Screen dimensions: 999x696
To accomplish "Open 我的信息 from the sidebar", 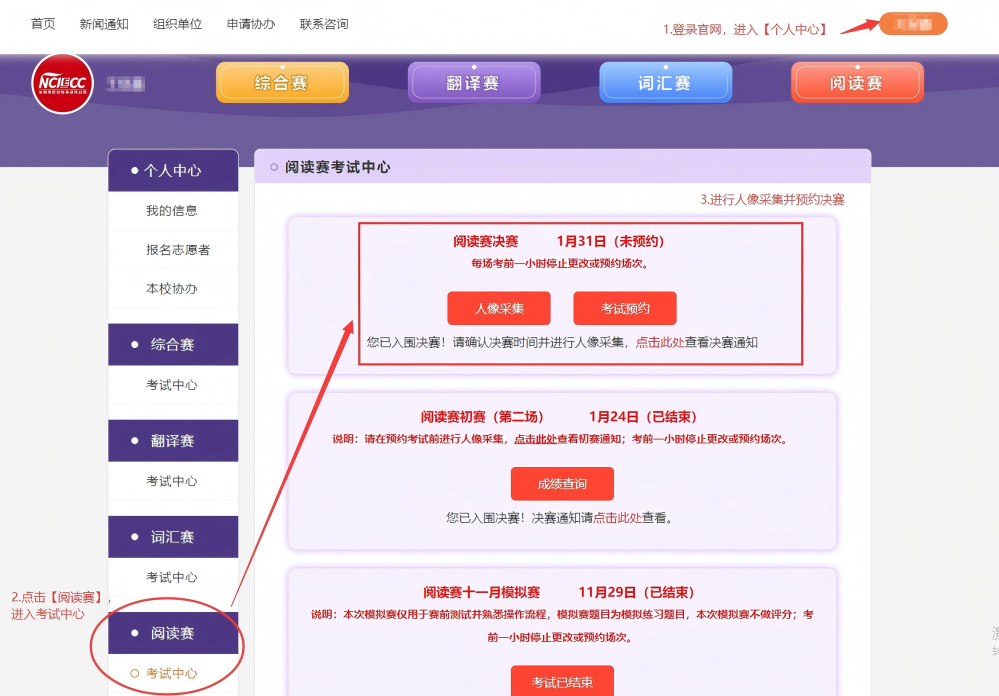I will tap(172, 211).
